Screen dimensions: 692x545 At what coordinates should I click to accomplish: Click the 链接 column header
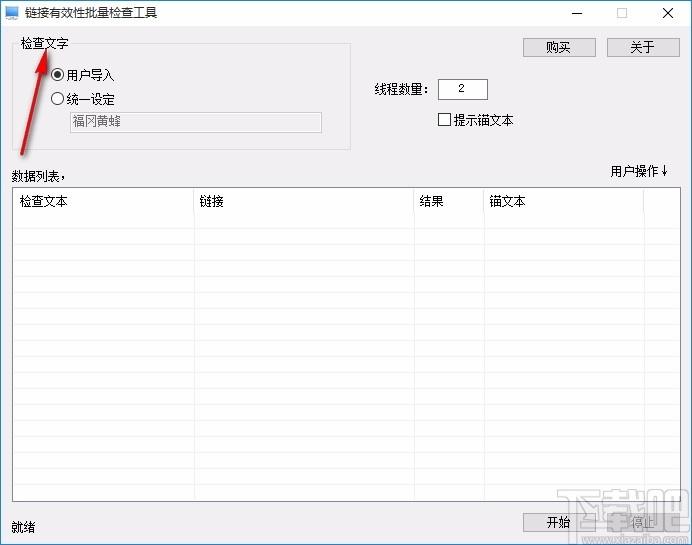[304, 202]
